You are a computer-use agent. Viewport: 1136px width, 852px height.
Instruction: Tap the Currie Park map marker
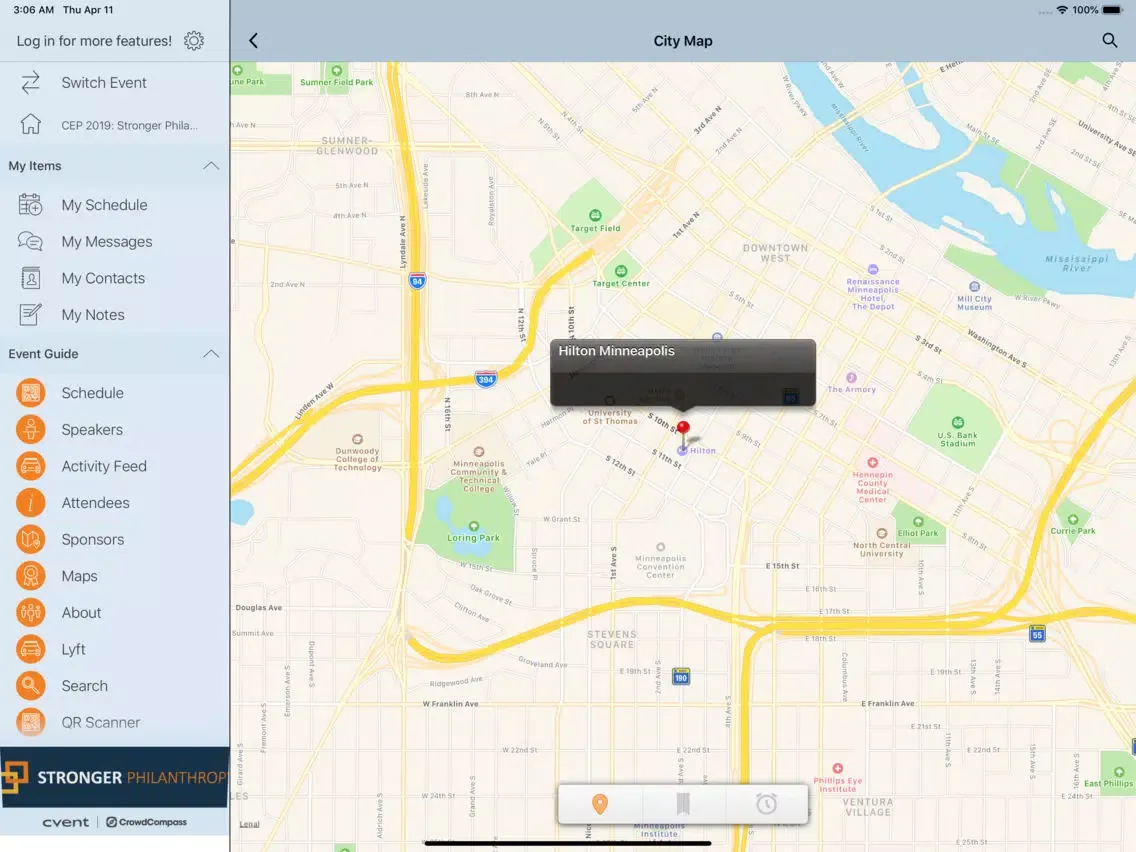point(1073,519)
